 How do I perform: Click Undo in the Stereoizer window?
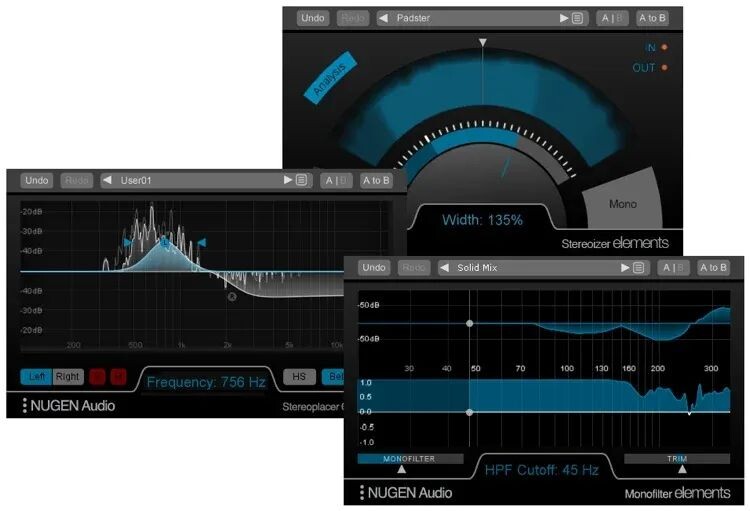click(x=313, y=18)
